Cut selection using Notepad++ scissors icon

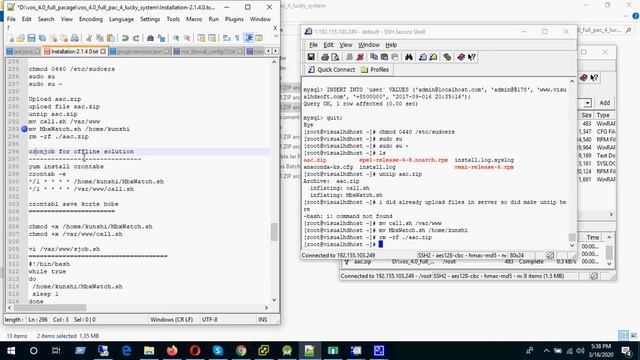tap(89, 38)
